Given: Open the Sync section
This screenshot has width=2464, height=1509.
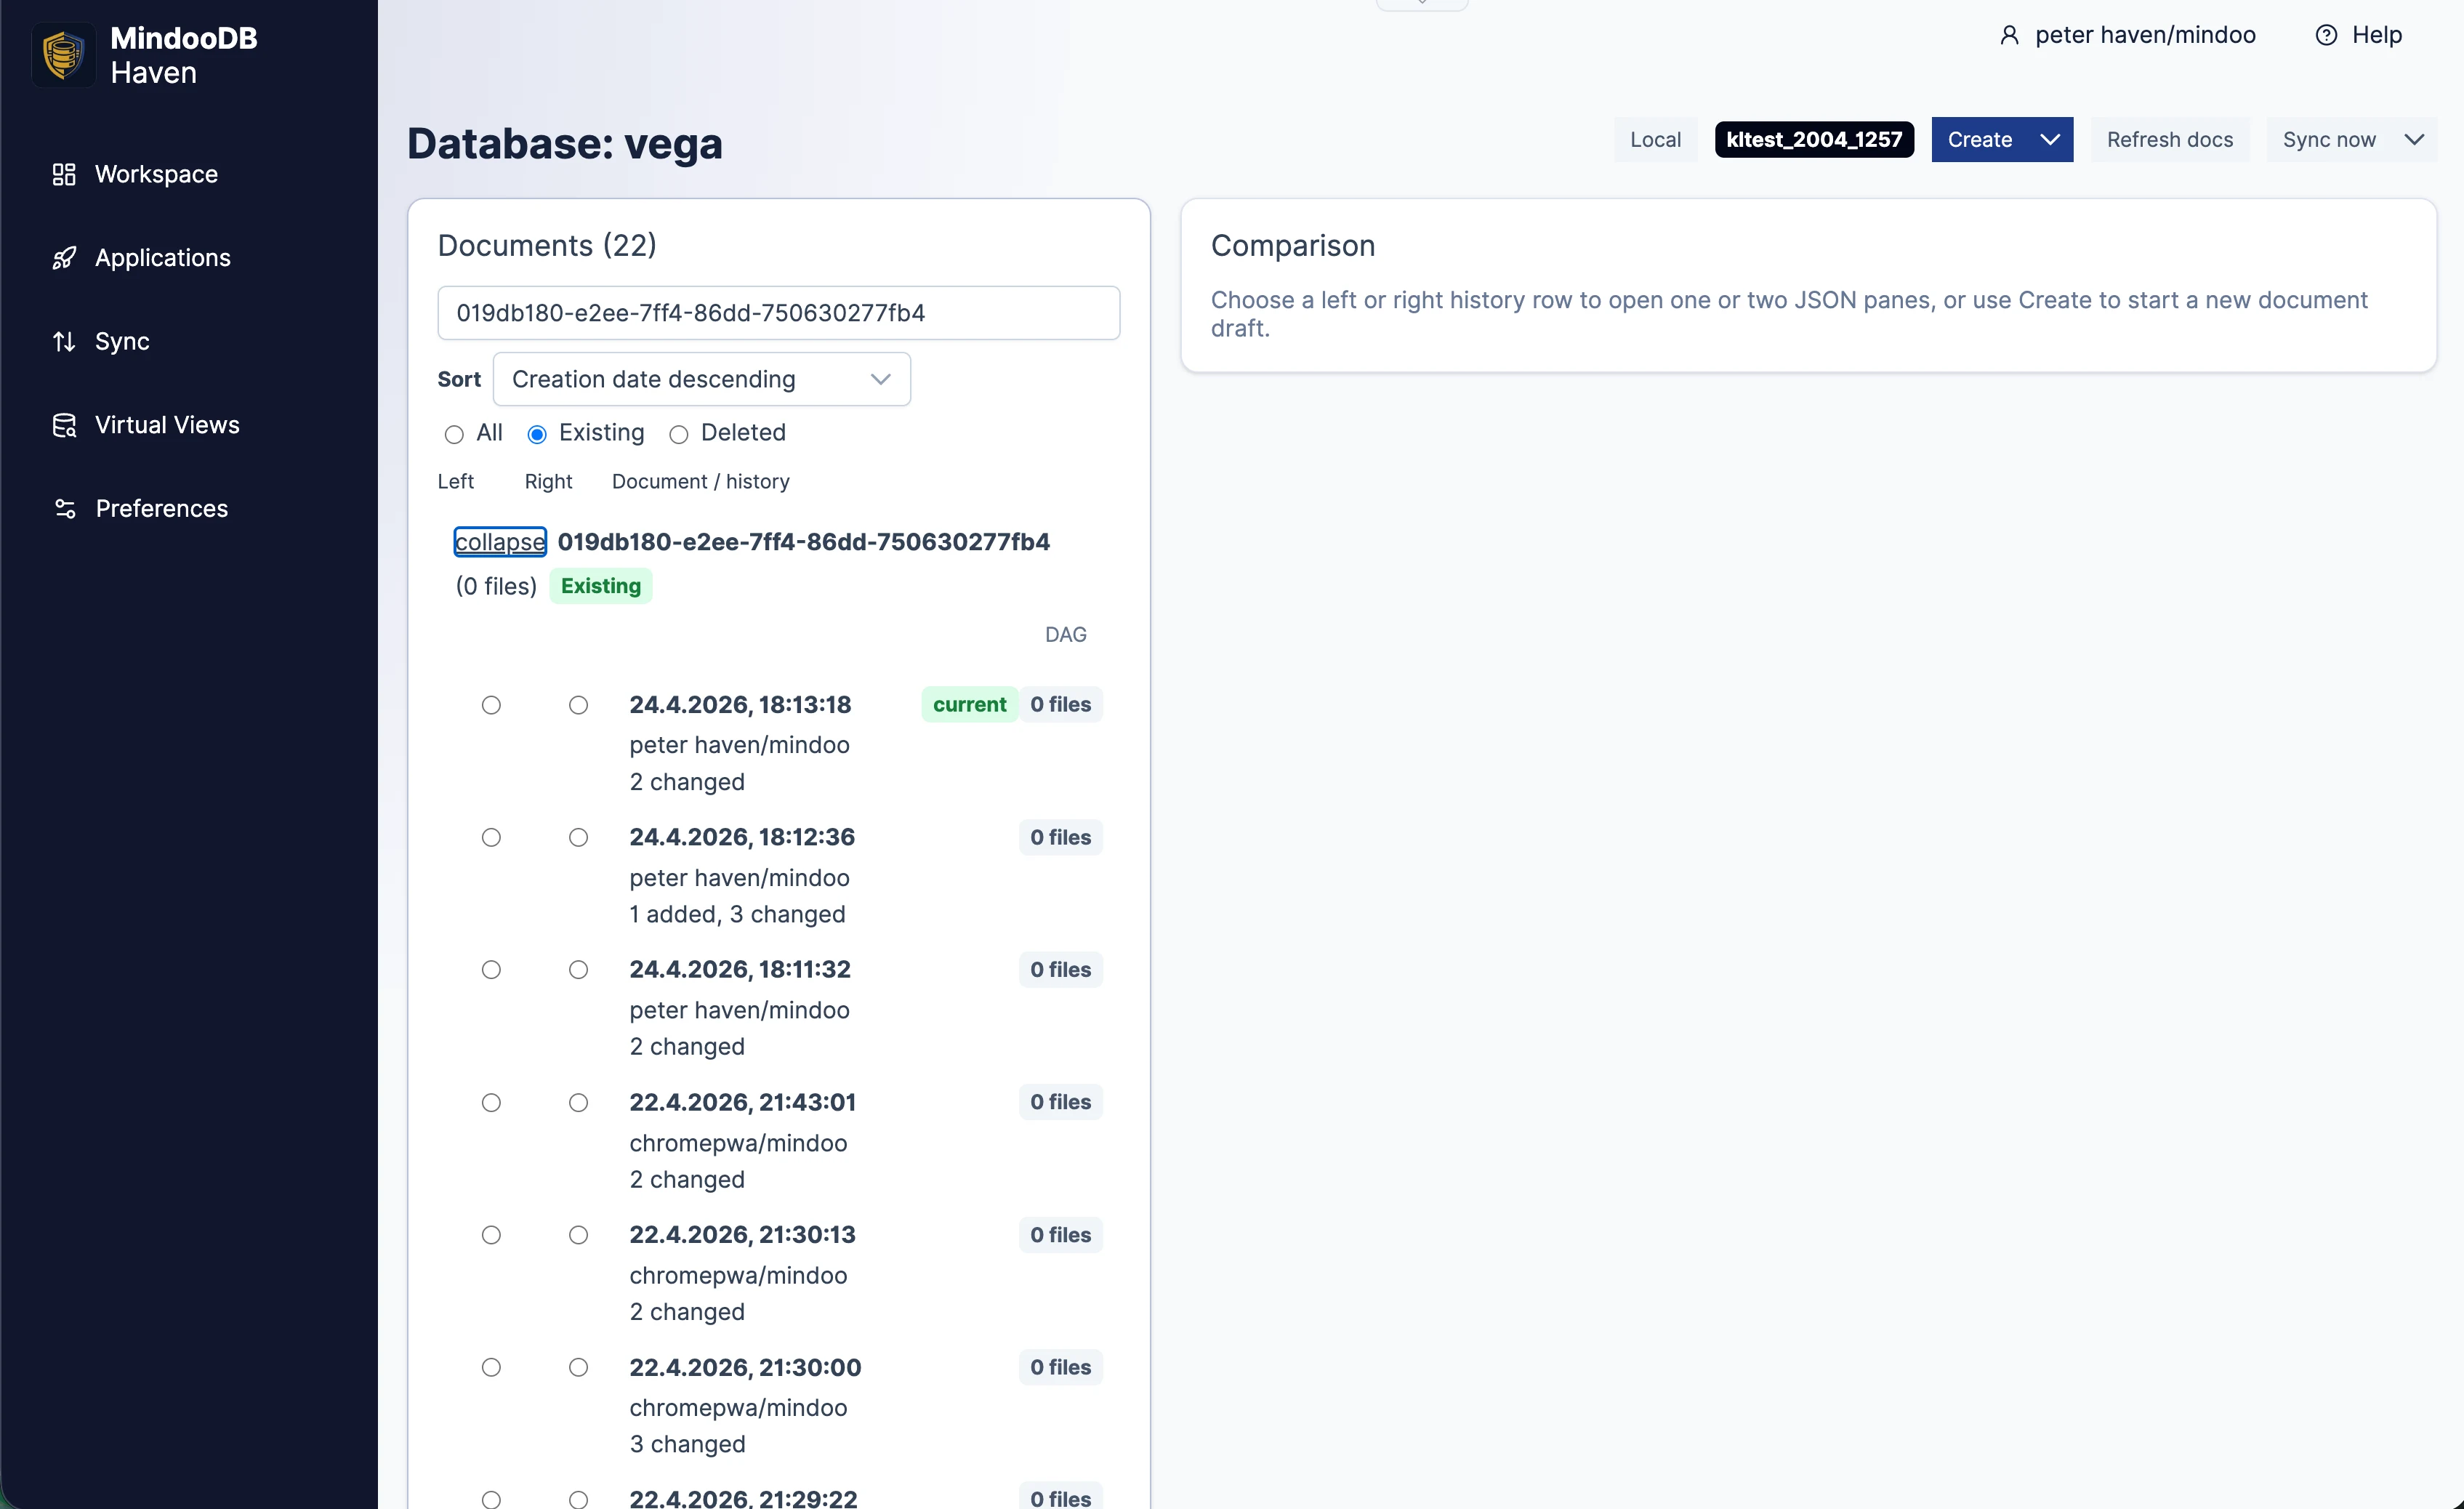Looking at the screenshot, I should [123, 341].
